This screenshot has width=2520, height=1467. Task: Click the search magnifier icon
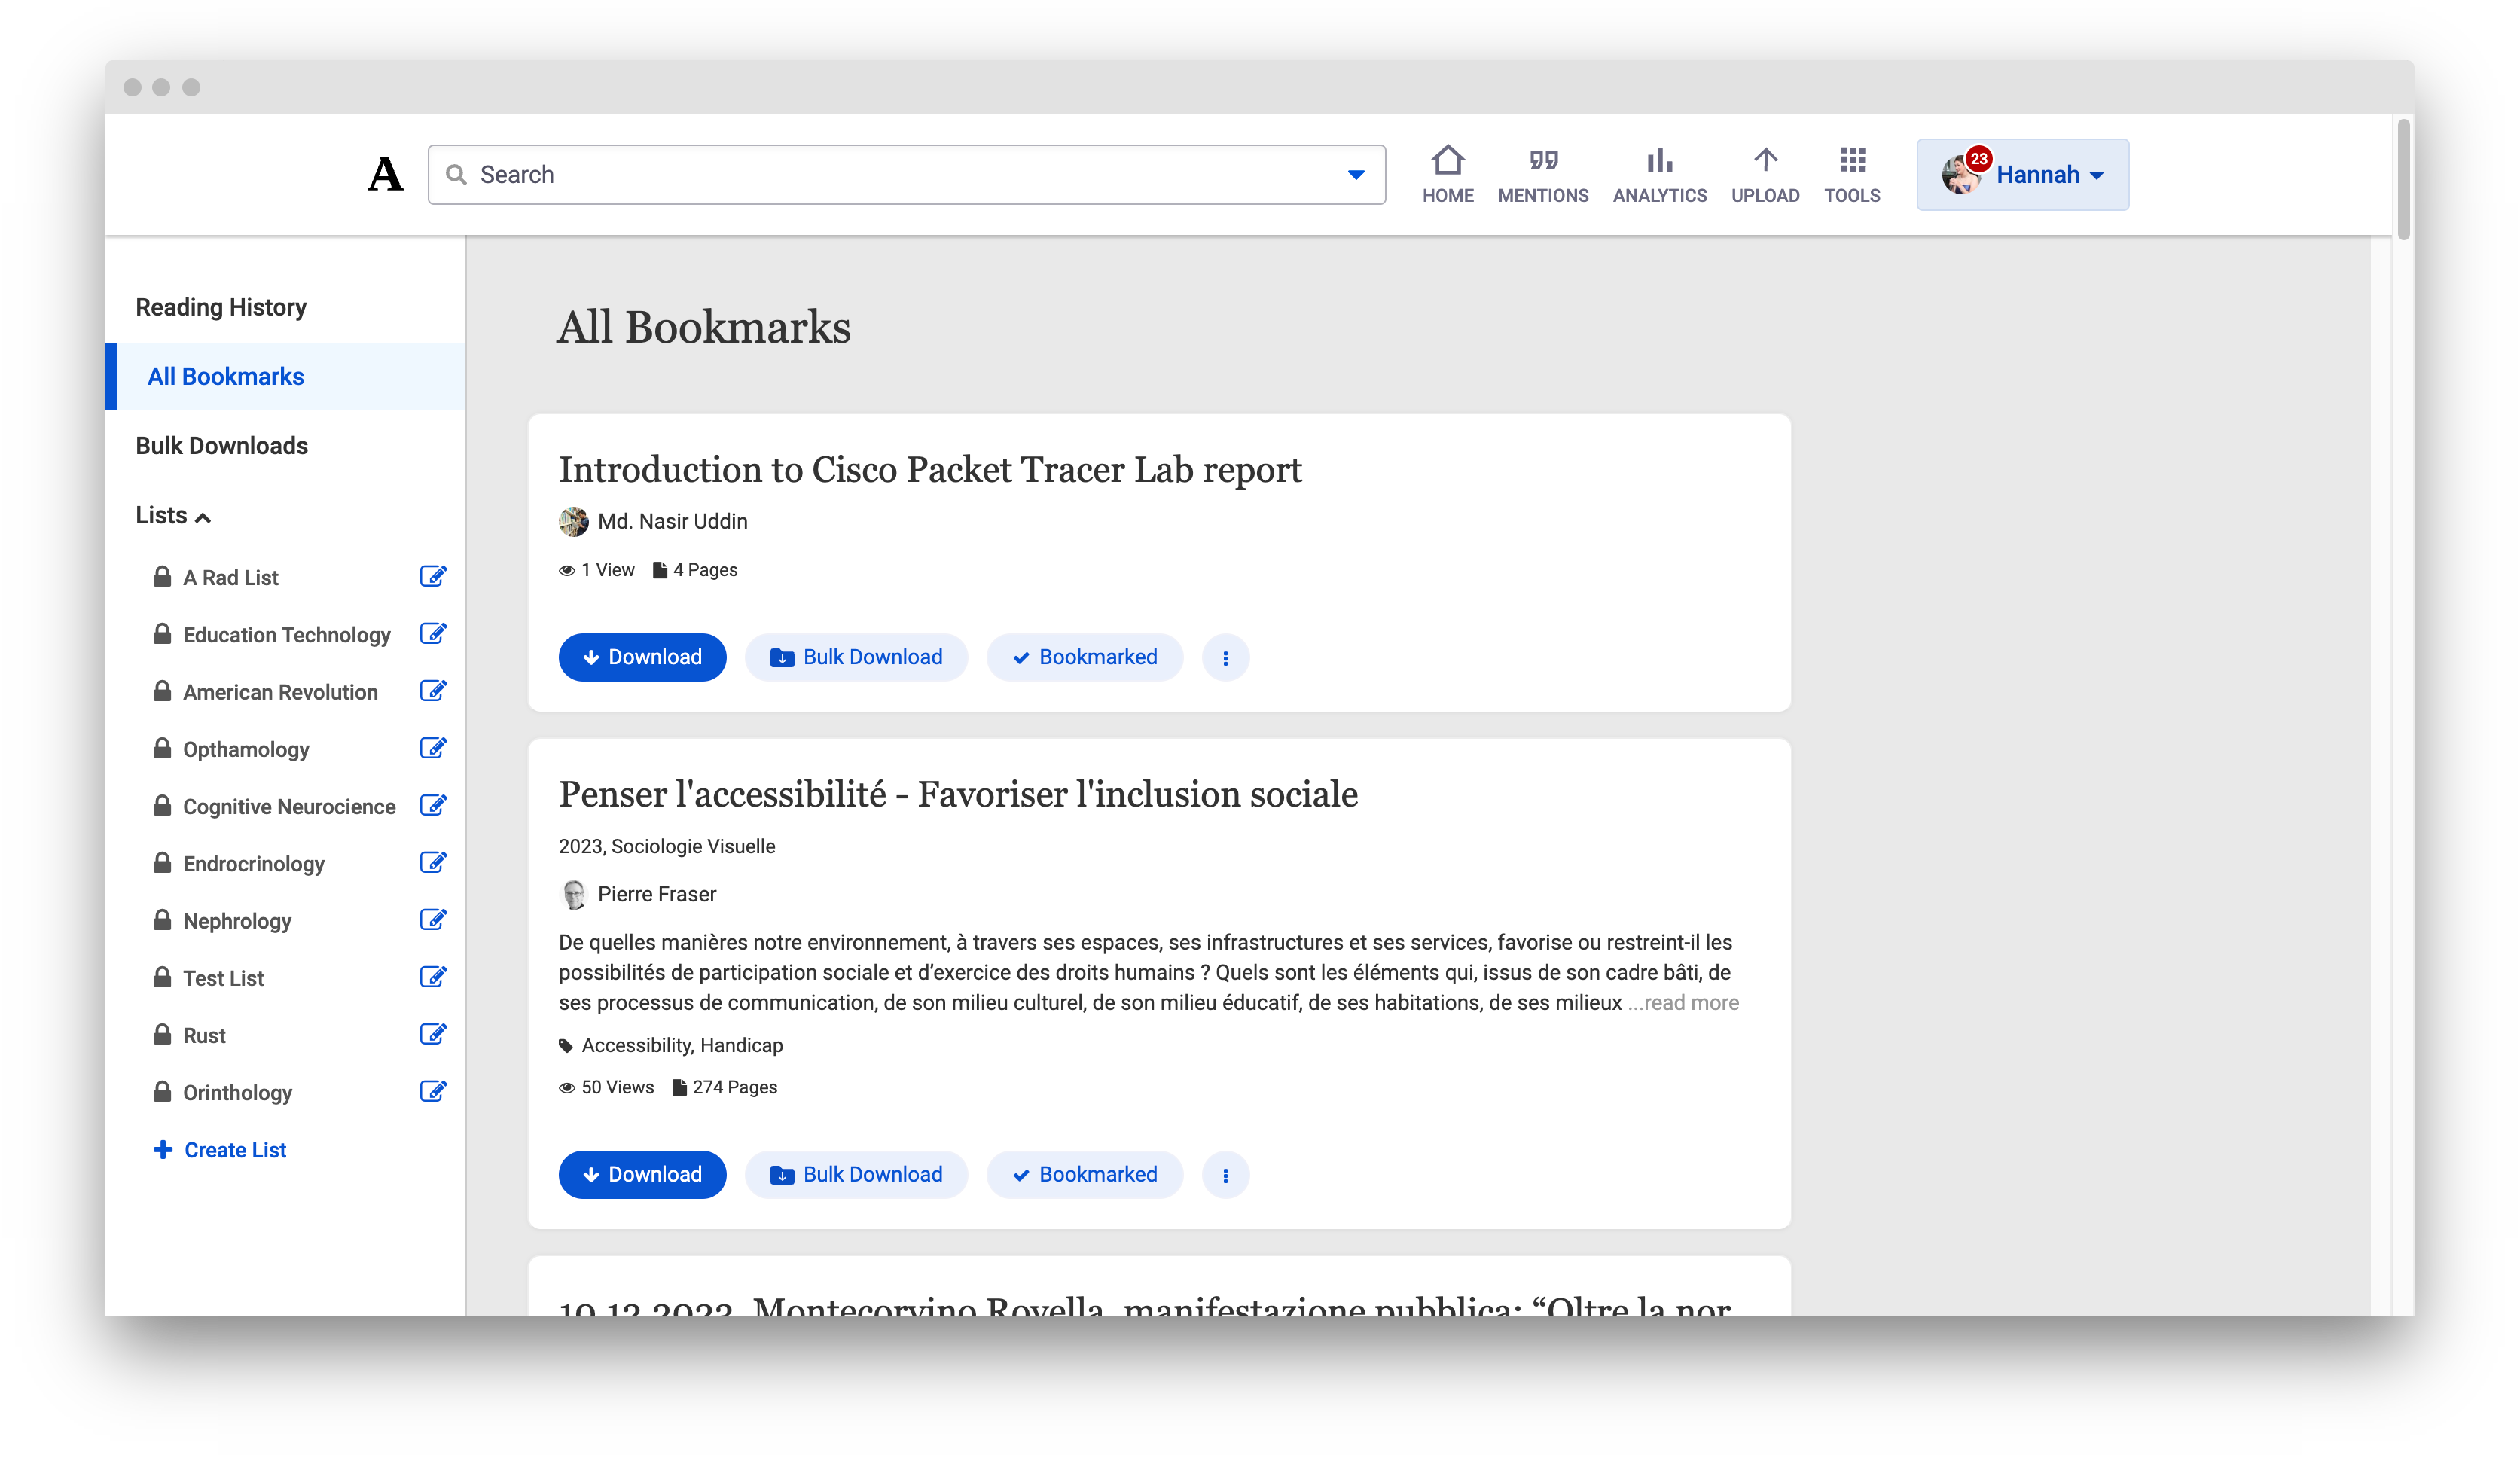tap(456, 175)
